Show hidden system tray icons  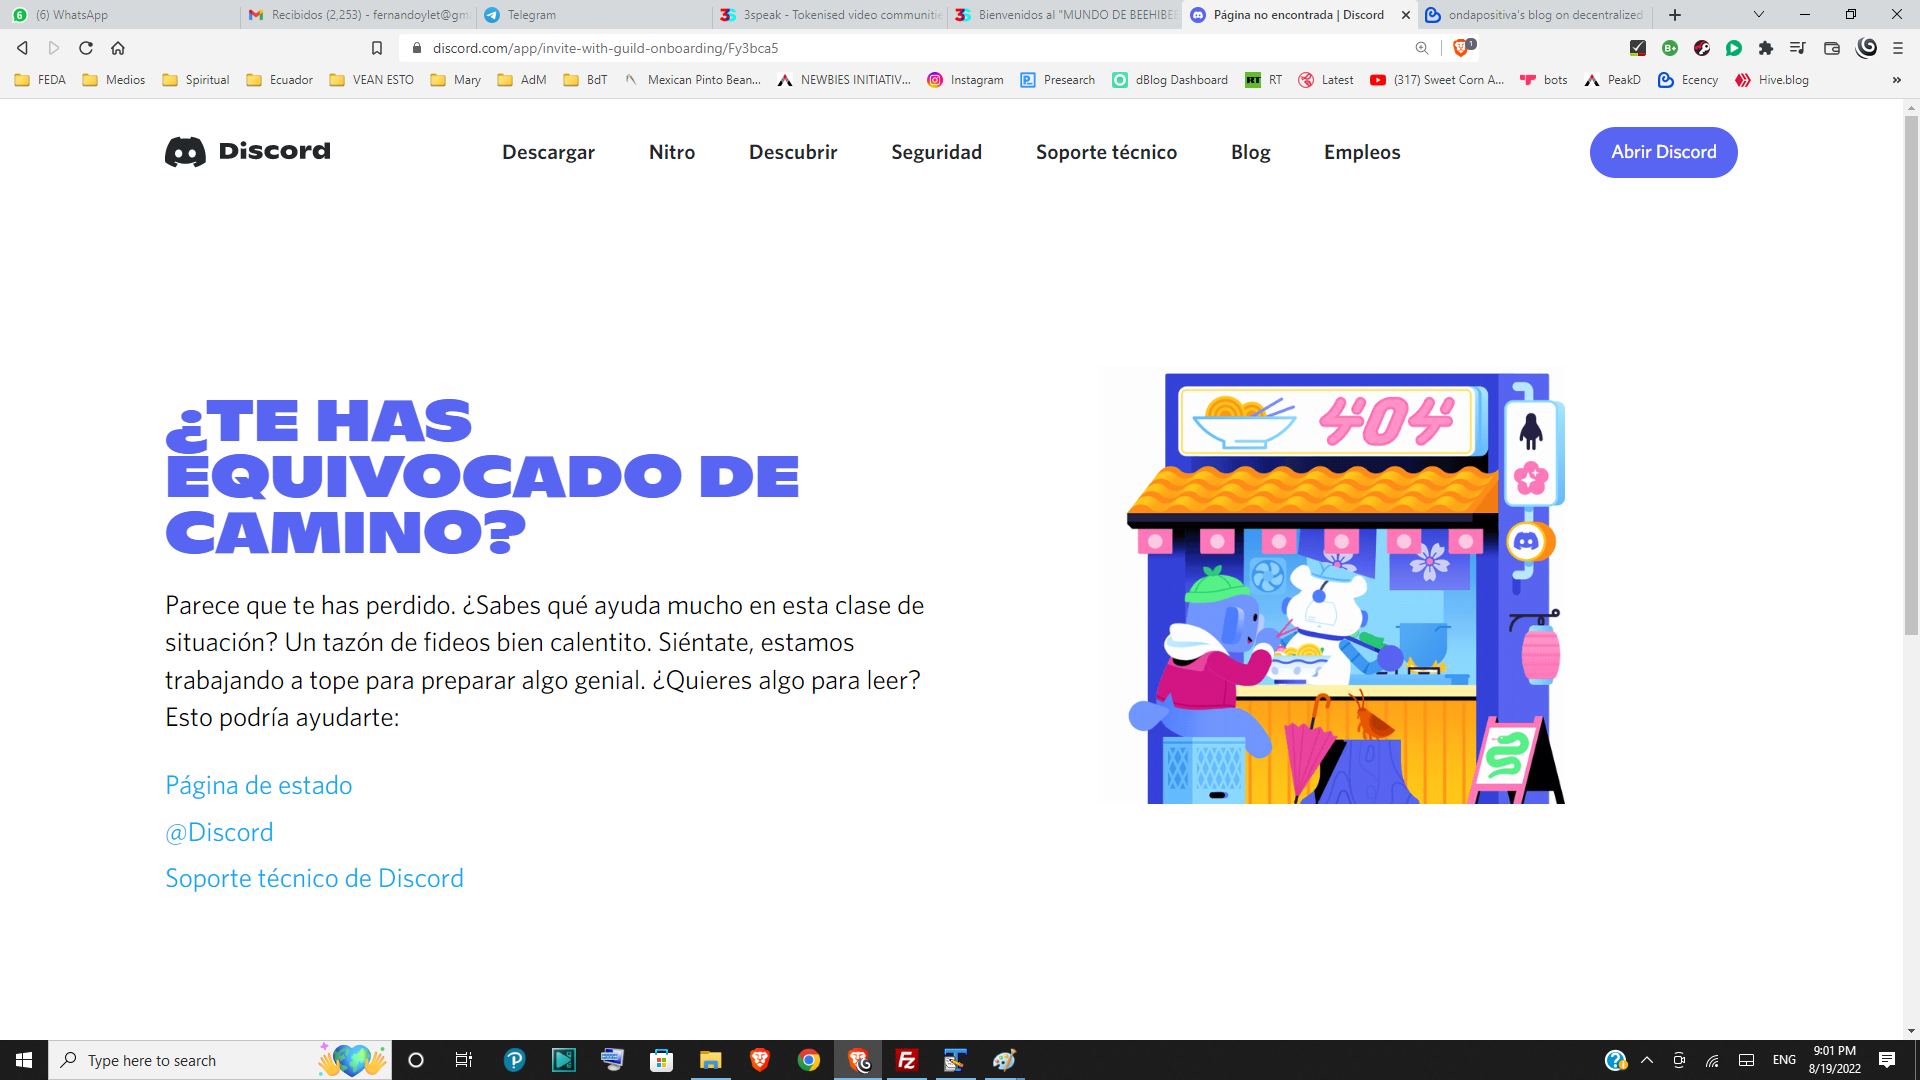tap(1647, 1060)
